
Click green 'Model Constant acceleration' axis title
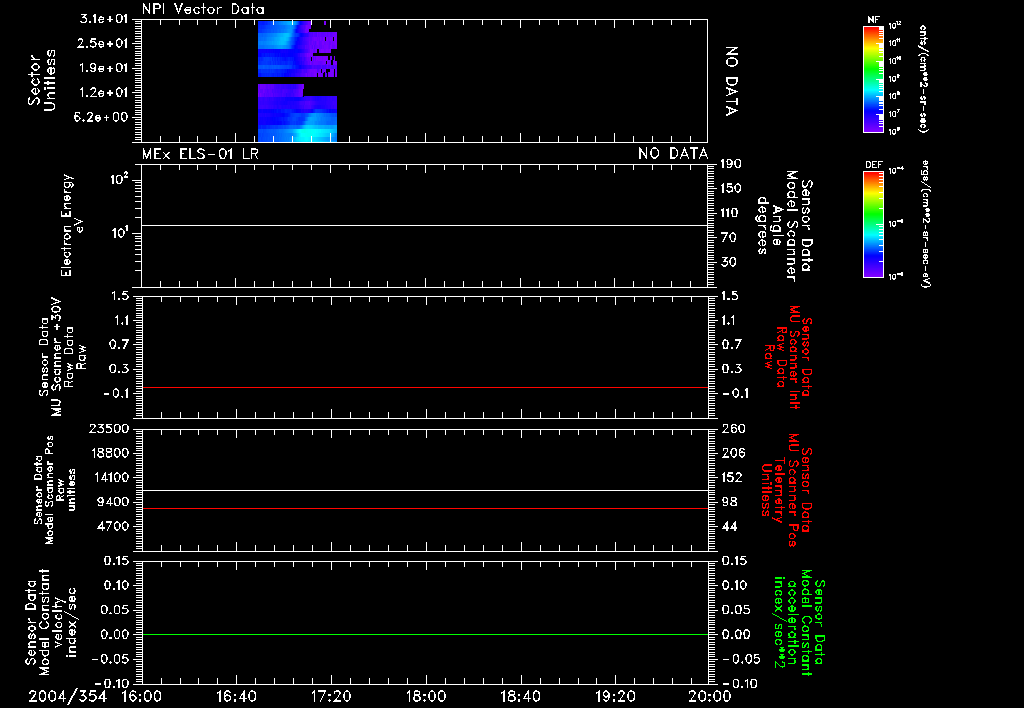click(x=799, y=621)
